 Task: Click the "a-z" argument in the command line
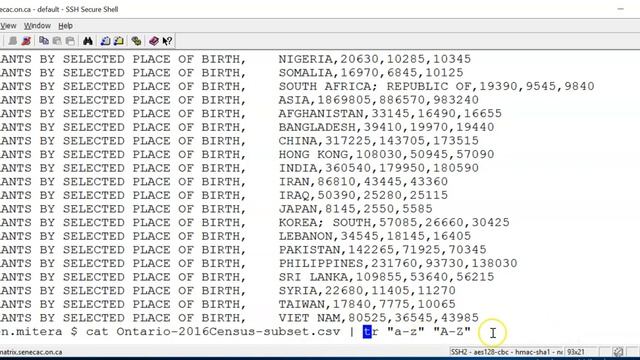coord(406,331)
